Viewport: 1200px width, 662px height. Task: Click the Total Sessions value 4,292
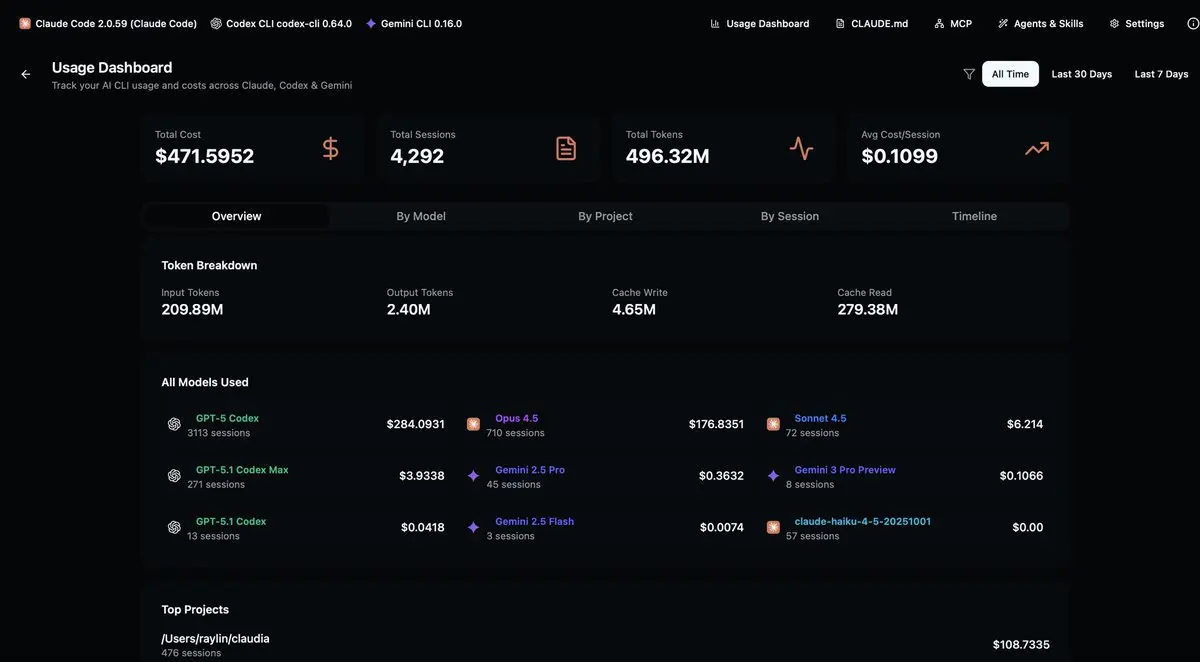tap(417, 156)
